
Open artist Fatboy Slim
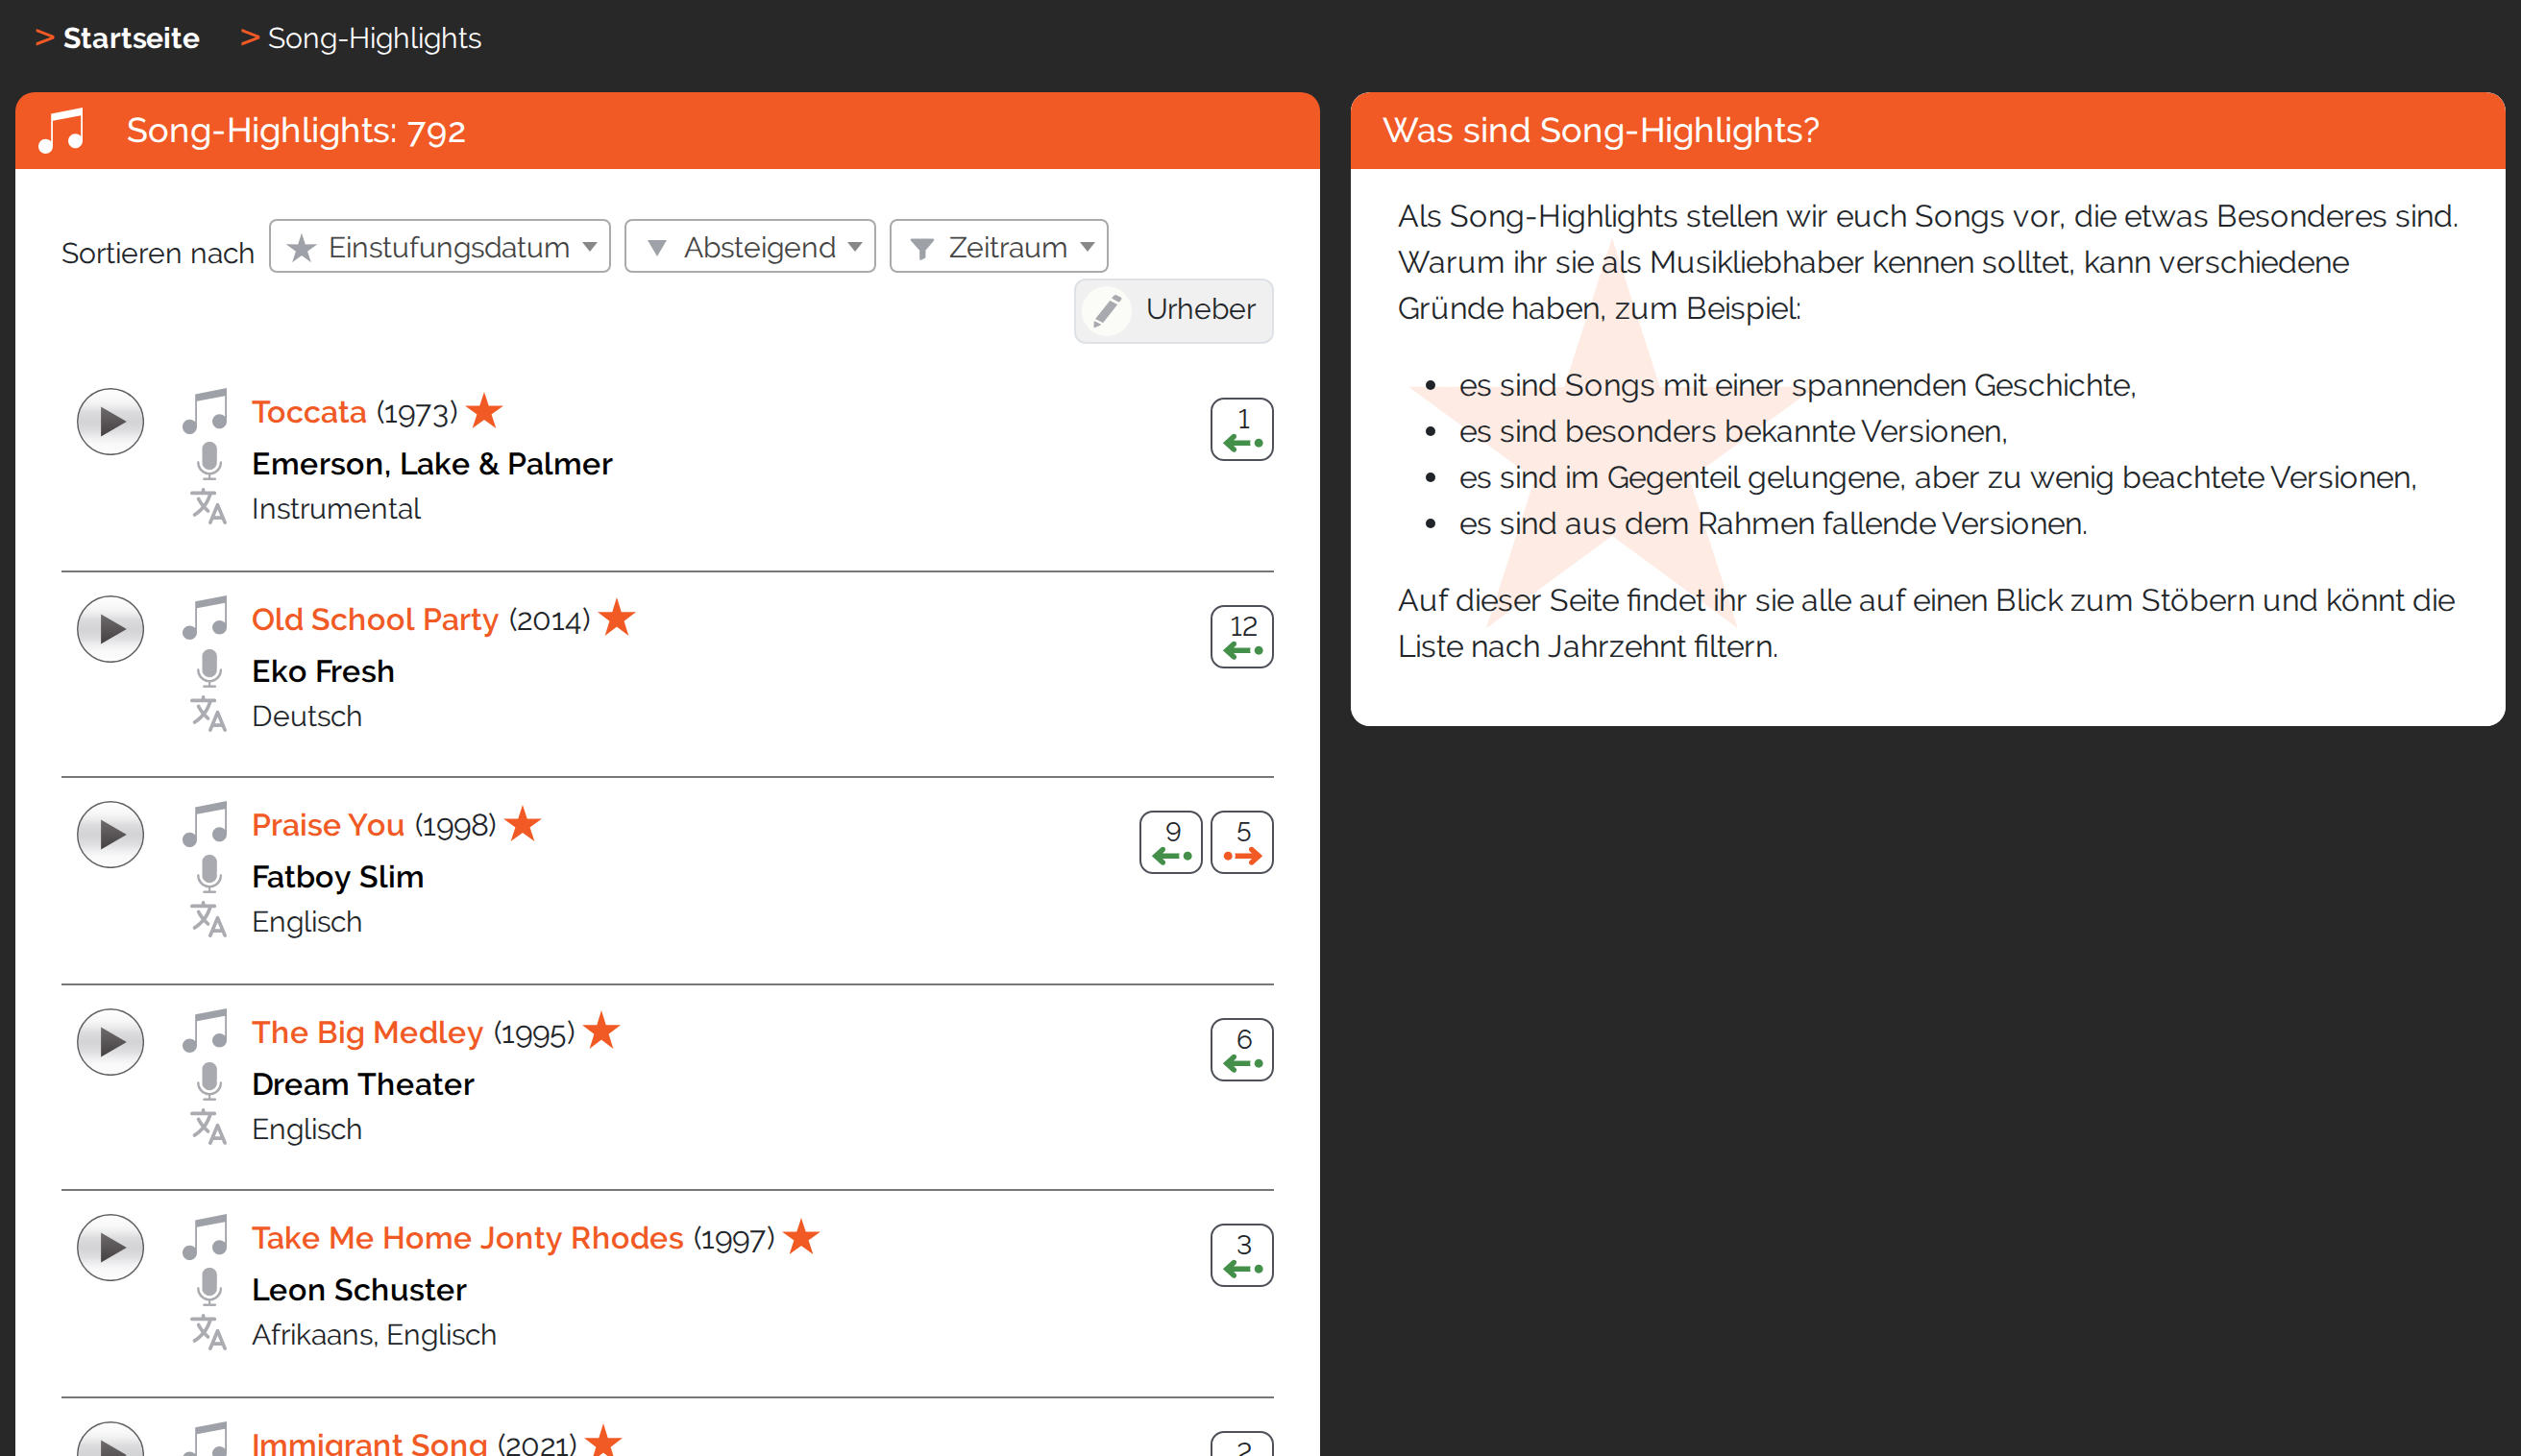click(338, 877)
